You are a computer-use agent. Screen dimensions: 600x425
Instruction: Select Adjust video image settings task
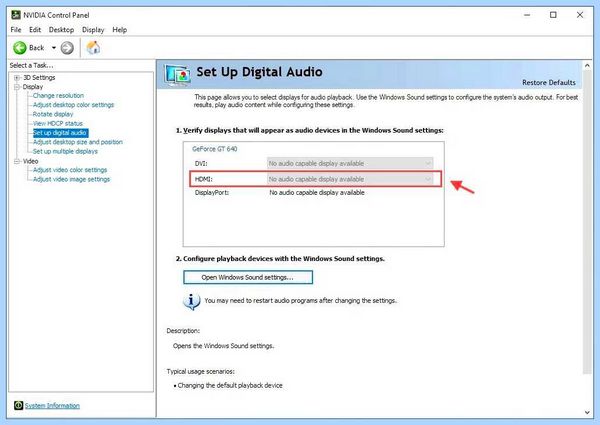(72, 179)
